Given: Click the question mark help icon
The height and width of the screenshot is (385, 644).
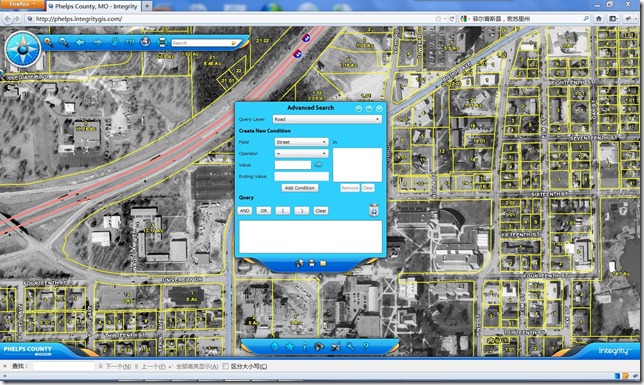Looking at the screenshot, I should point(365,346).
